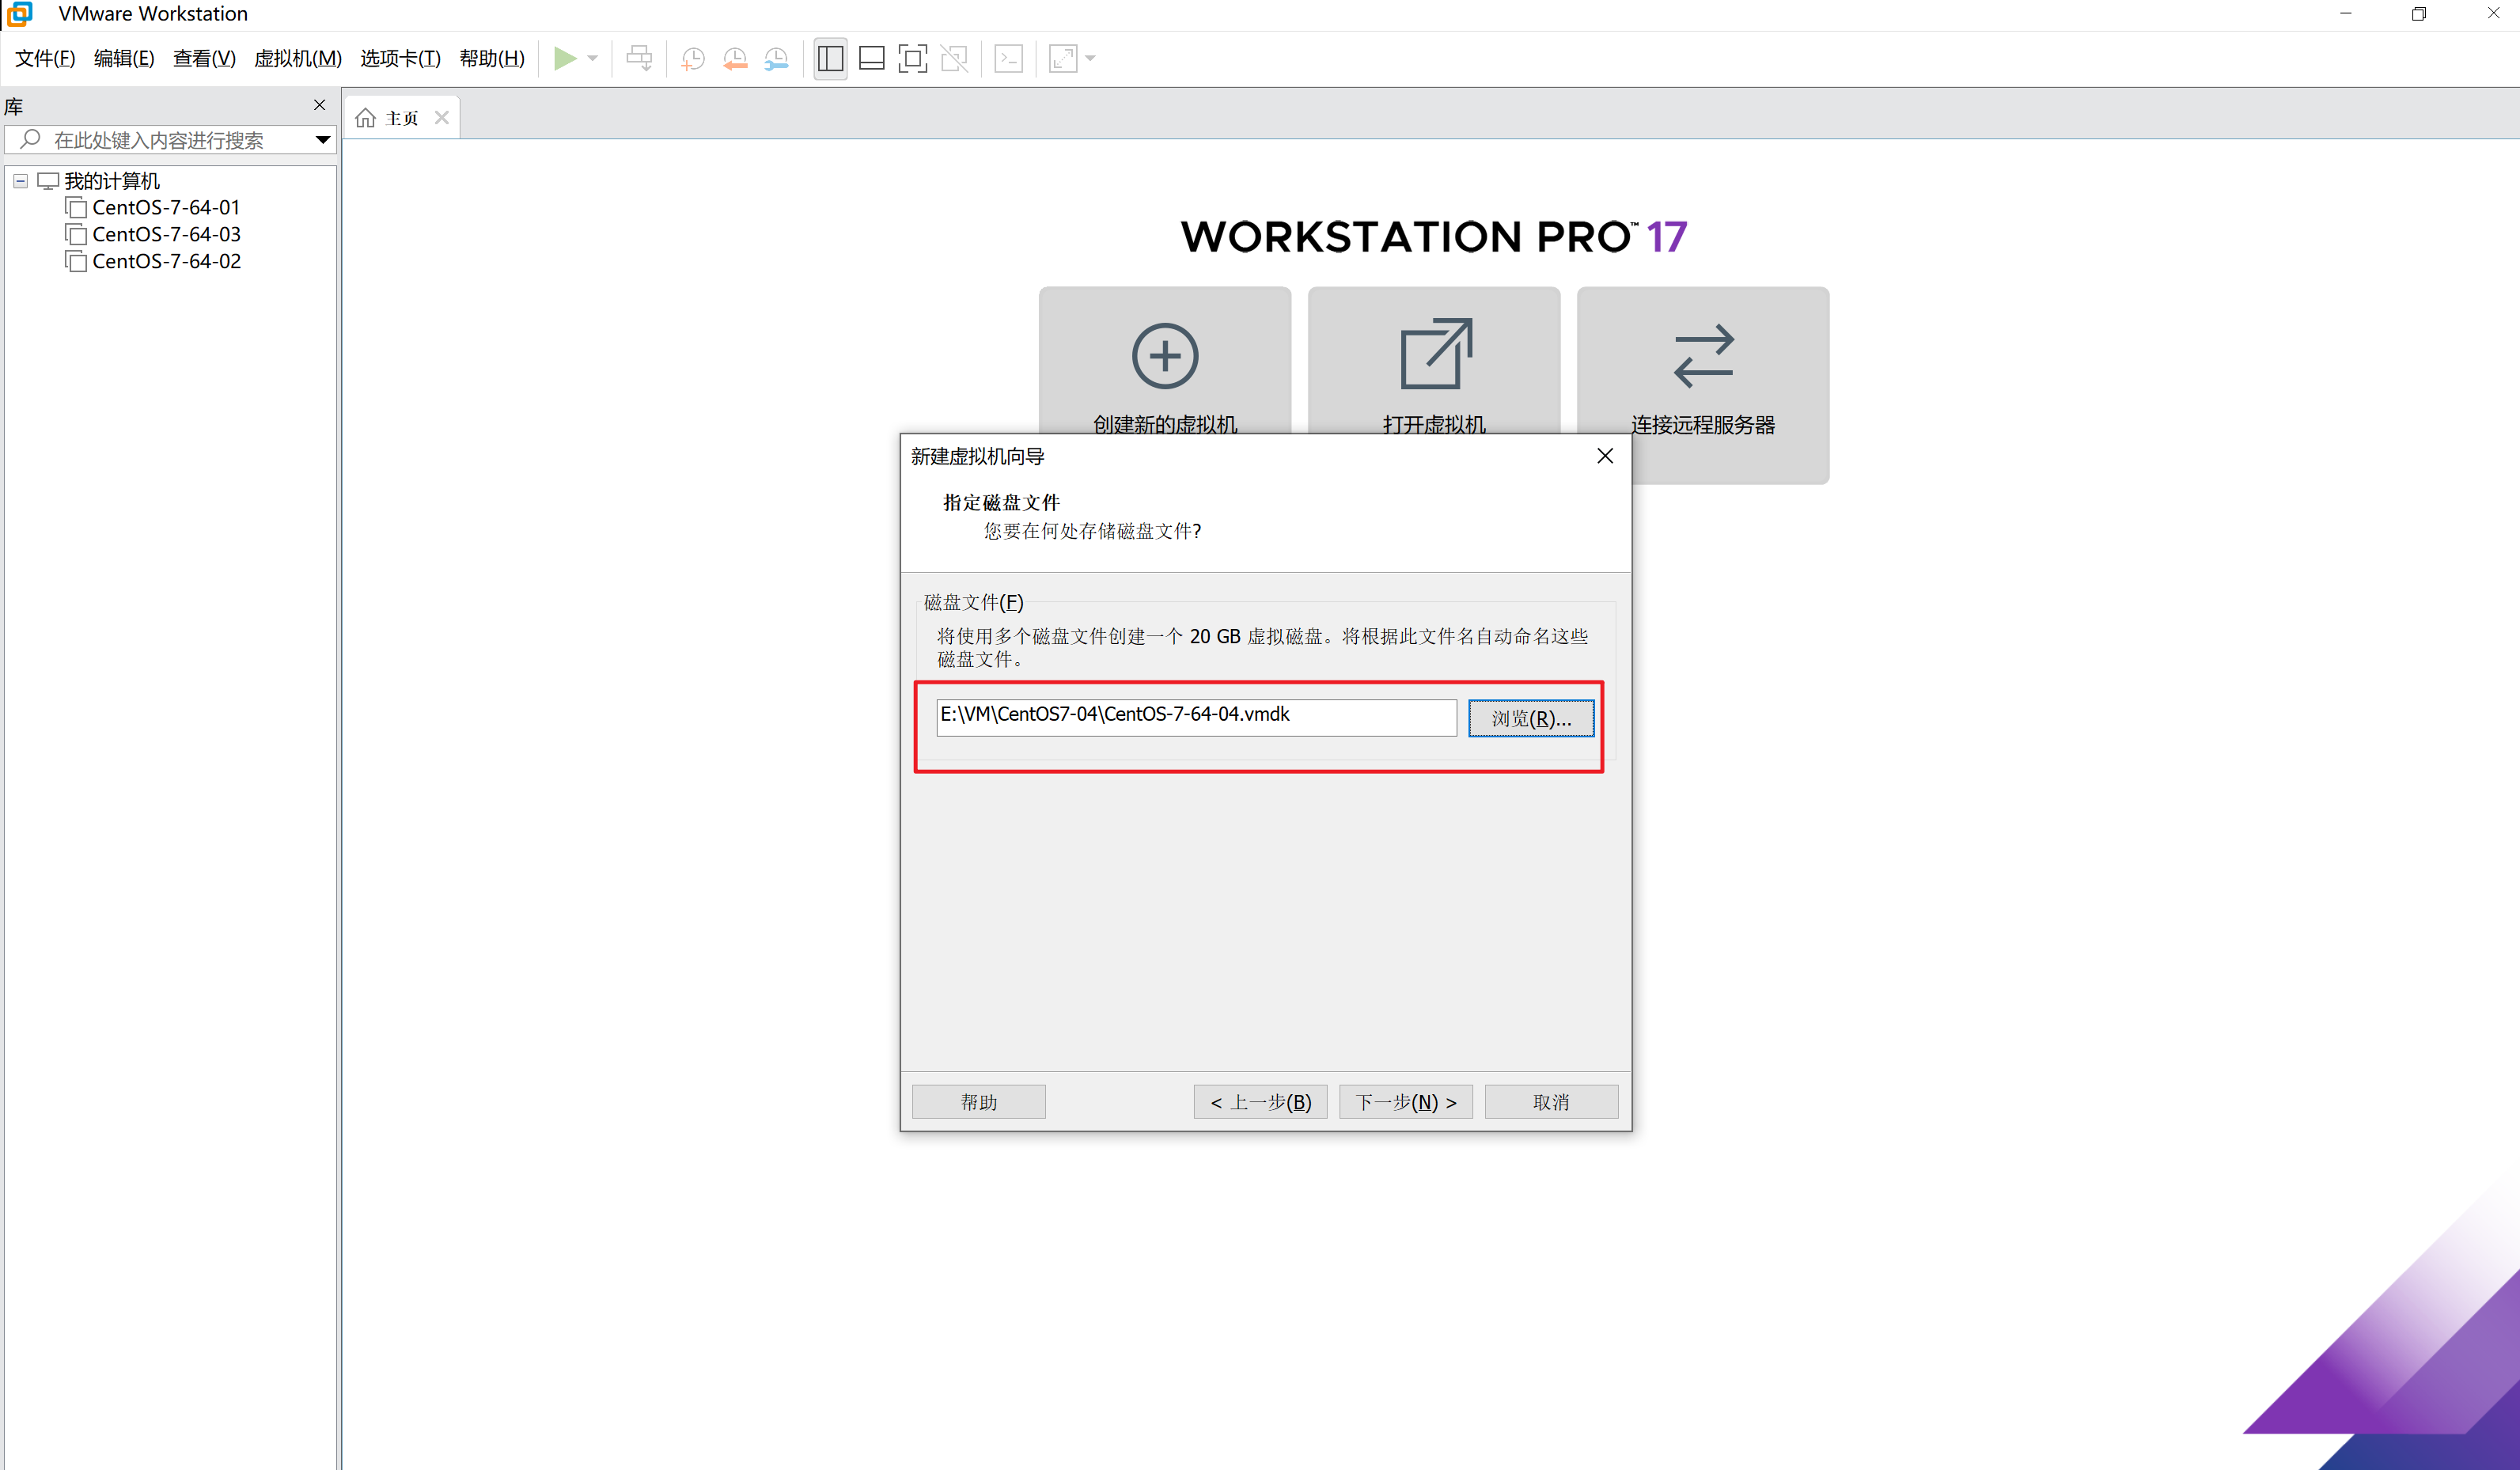Enter full screen mode
The width and height of the screenshot is (2520, 1470).
pos(912,58)
